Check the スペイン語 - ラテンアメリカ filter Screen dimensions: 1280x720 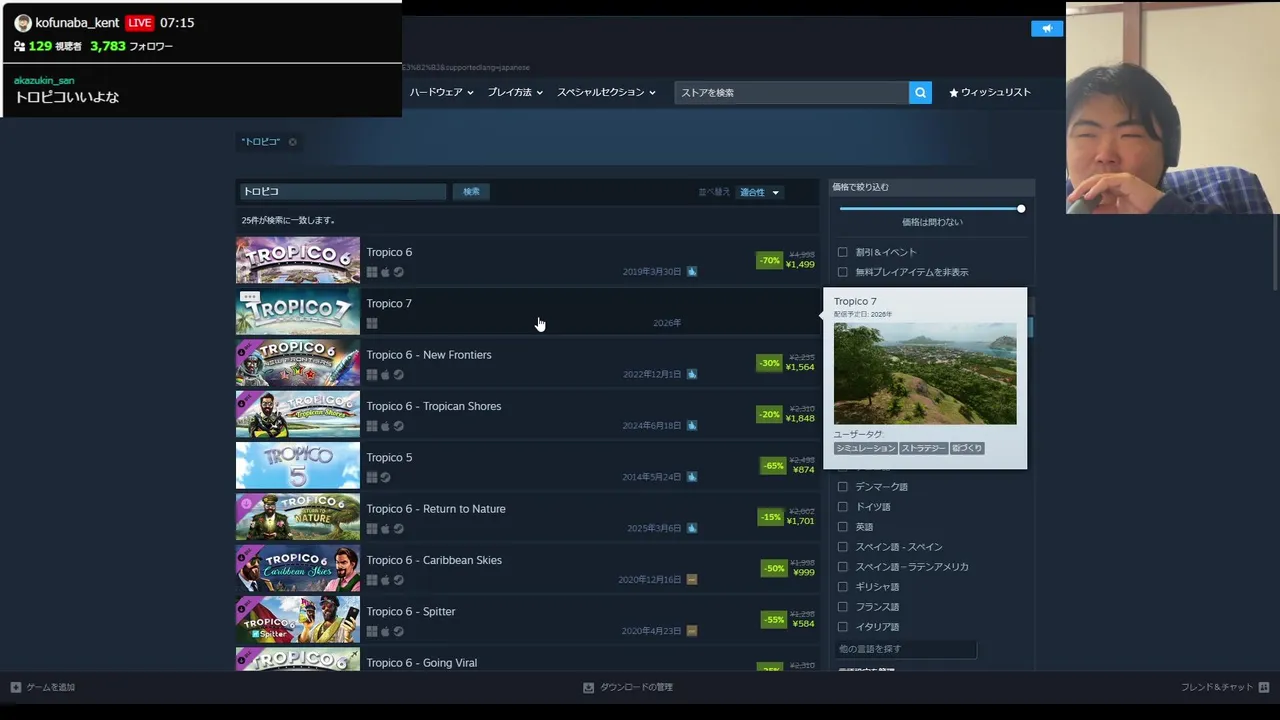[x=842, y=567]
